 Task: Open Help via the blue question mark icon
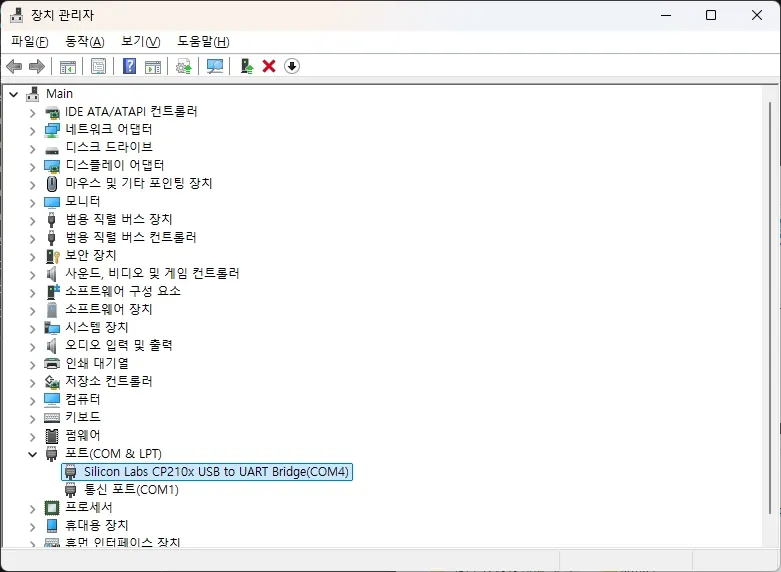tap(130, 66)
